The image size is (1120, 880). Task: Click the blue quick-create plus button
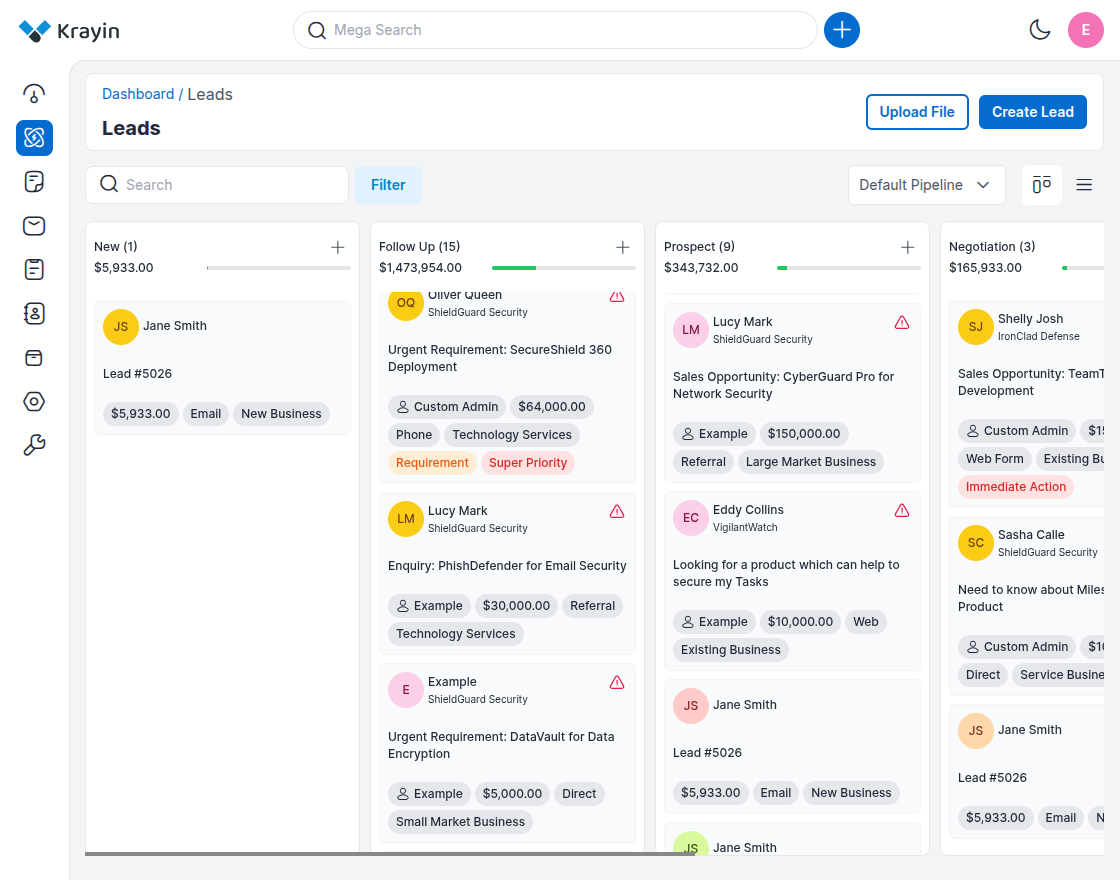[841, 30]
